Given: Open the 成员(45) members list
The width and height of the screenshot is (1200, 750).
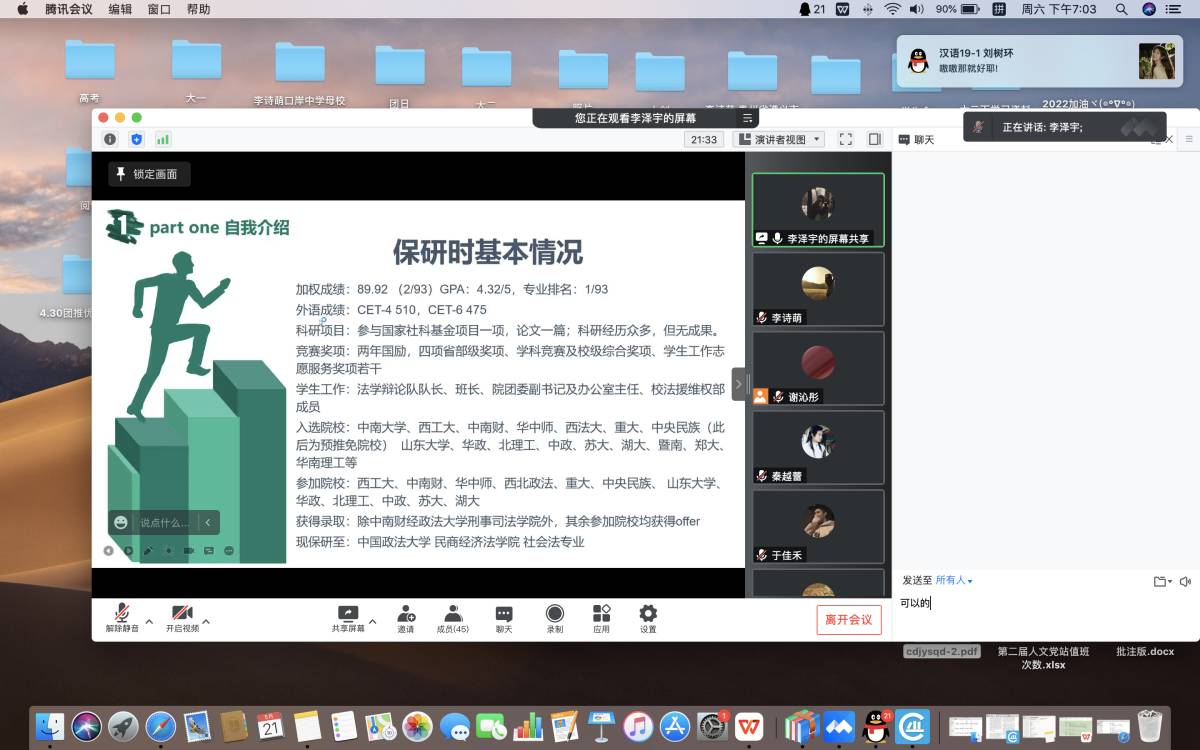Looking at the screenshot, I should tap(453, 617).
